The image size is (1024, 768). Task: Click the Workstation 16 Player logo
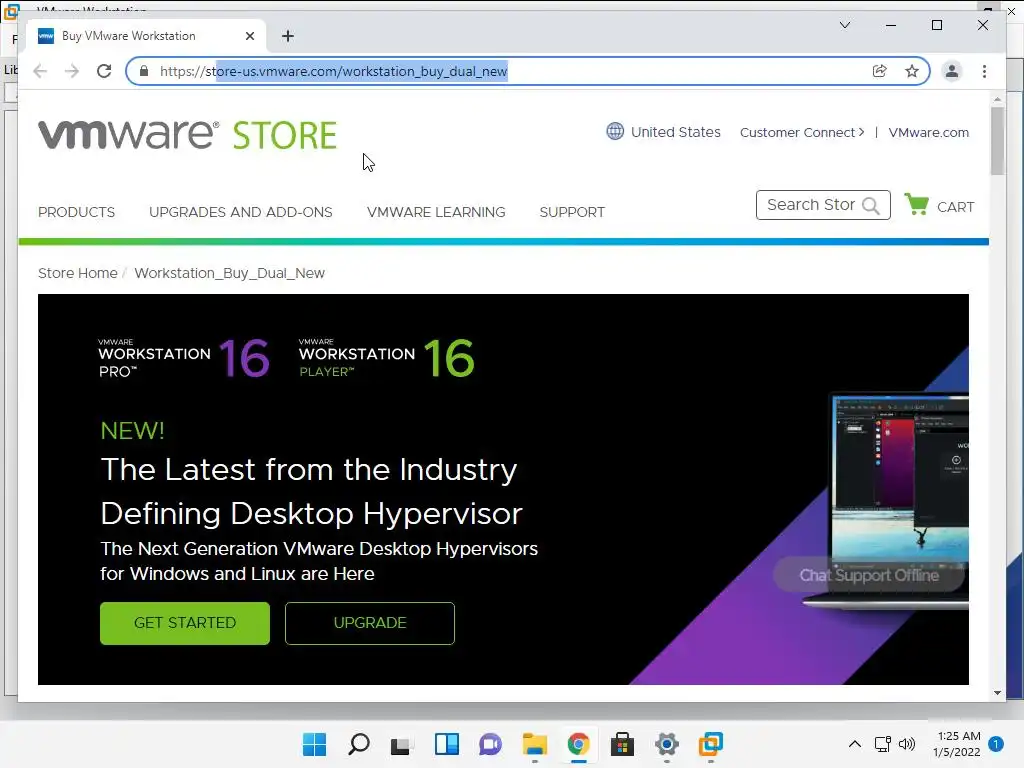[387, 358]
